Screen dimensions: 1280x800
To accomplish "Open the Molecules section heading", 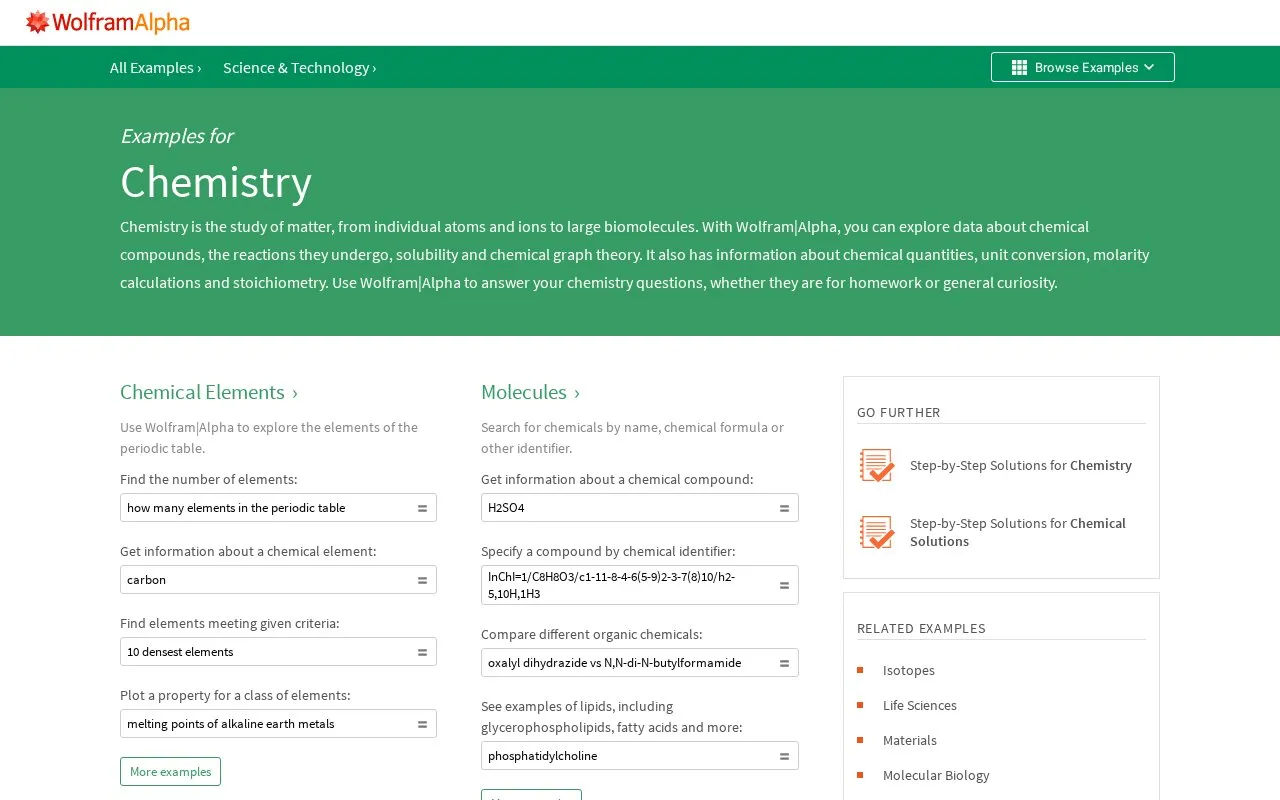I will (530, 392).
